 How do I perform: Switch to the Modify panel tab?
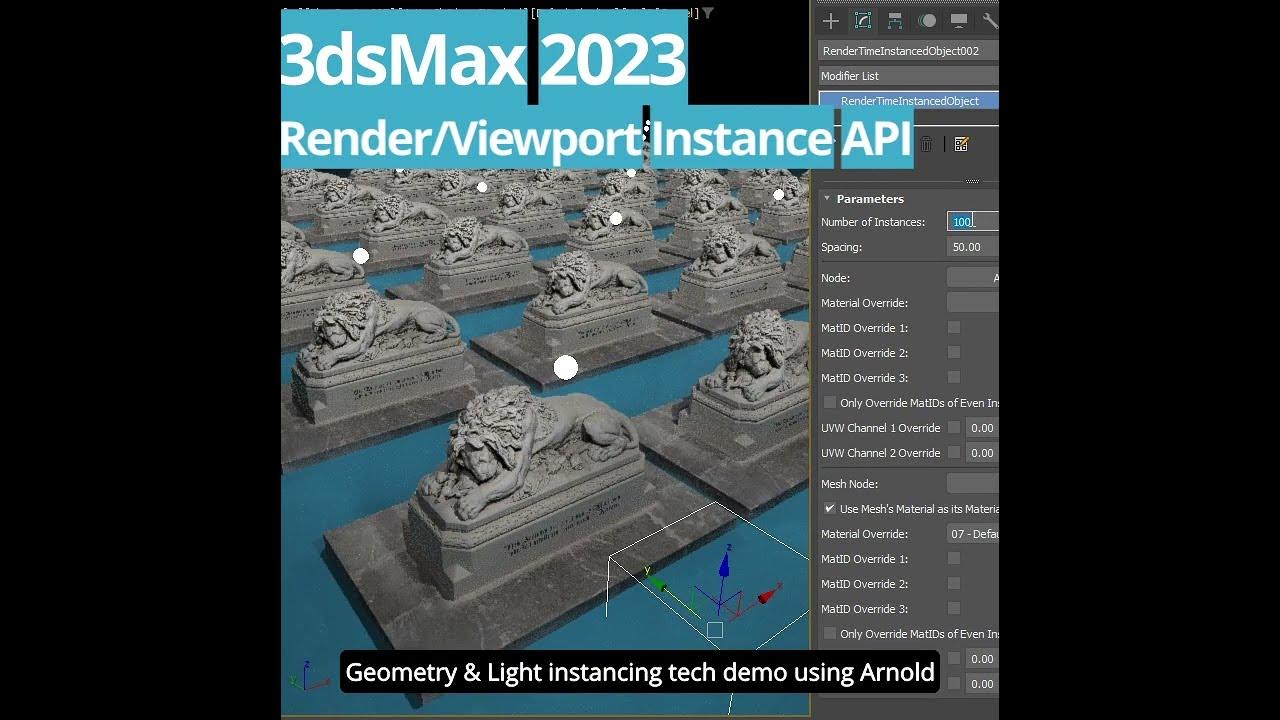[x=862, y=20]
